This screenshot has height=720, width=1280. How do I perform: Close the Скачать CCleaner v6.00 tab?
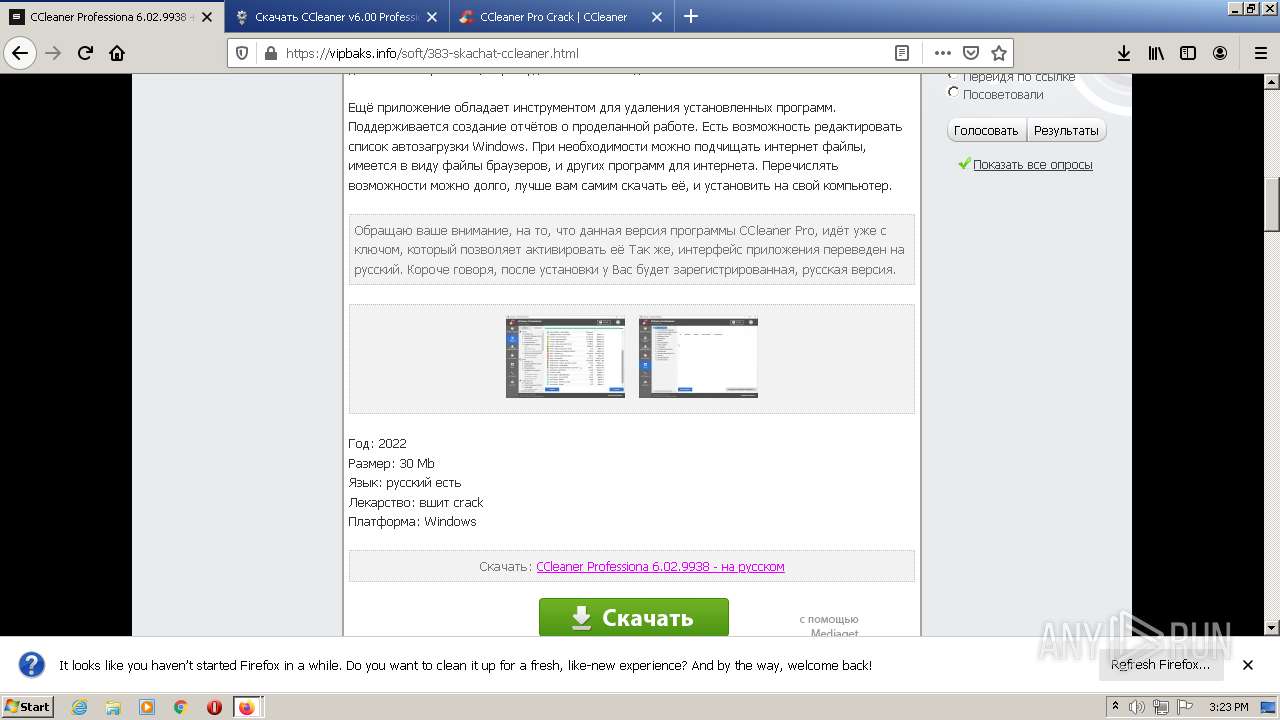coord(433,17)
